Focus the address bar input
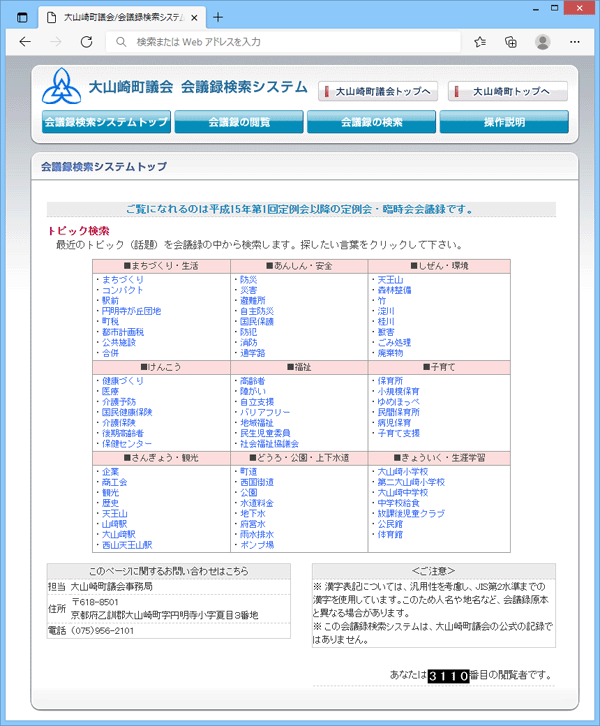Screen dimensions: 600x726 (x=283, y=42)
